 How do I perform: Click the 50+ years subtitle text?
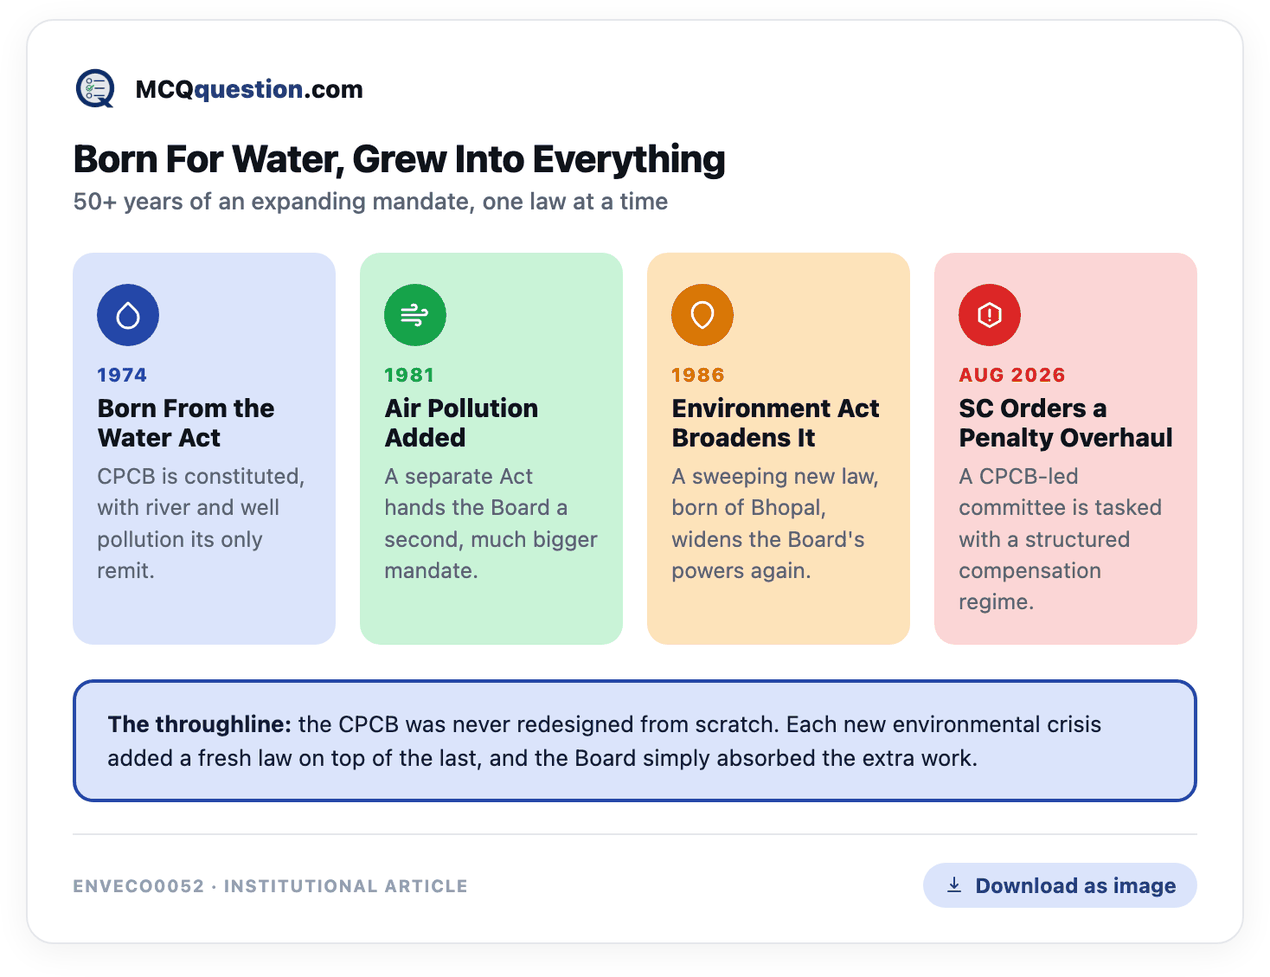pyautogui.click(x=370, y=201)
